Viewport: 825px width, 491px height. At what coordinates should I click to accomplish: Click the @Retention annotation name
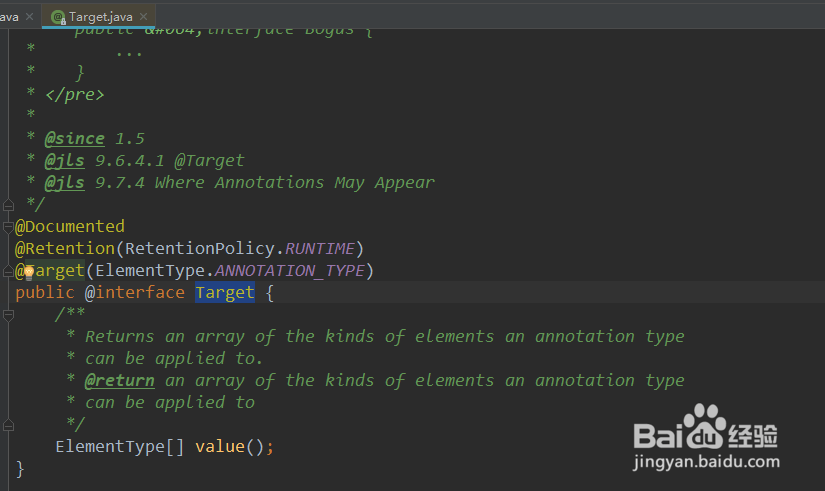point(65,248)
